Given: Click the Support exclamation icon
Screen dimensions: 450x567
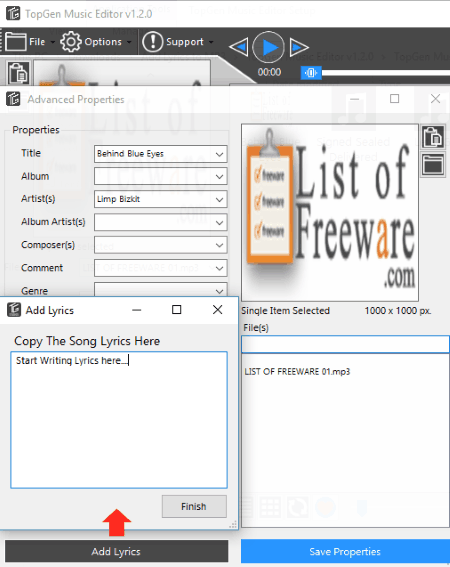Looking at the screenshot, I should 153,42.
